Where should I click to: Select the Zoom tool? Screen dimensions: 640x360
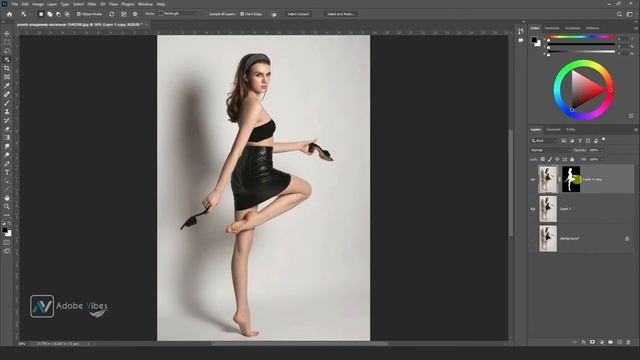tap(7, 207)
